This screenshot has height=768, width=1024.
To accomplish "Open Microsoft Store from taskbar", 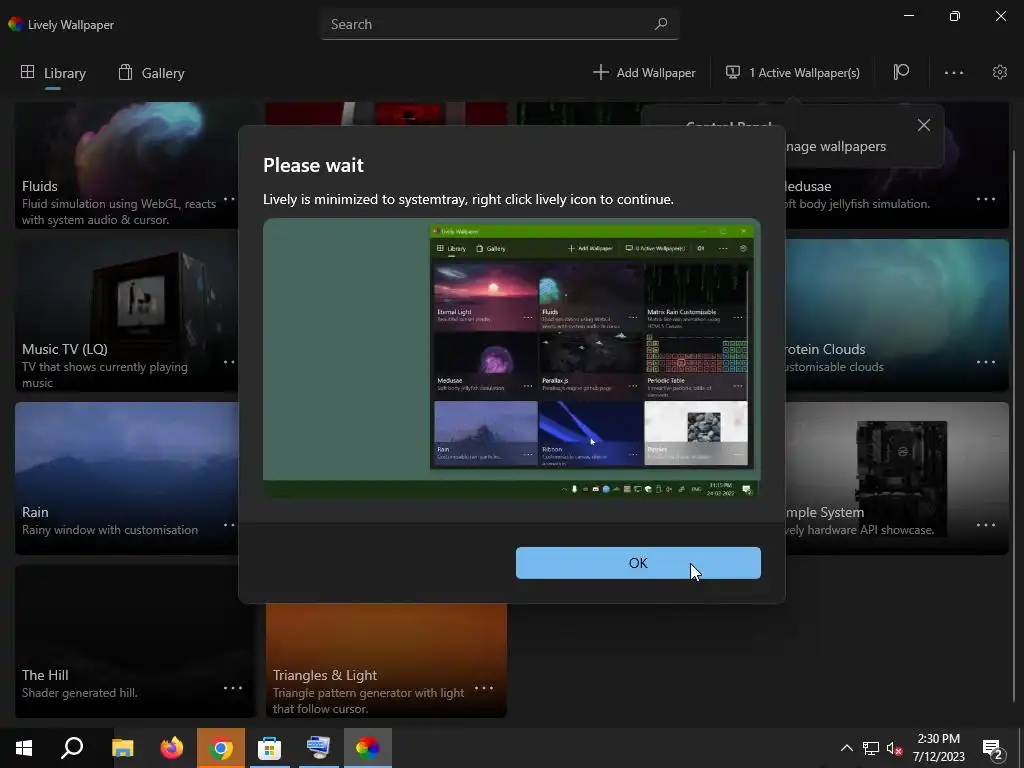I will (269, 748).
